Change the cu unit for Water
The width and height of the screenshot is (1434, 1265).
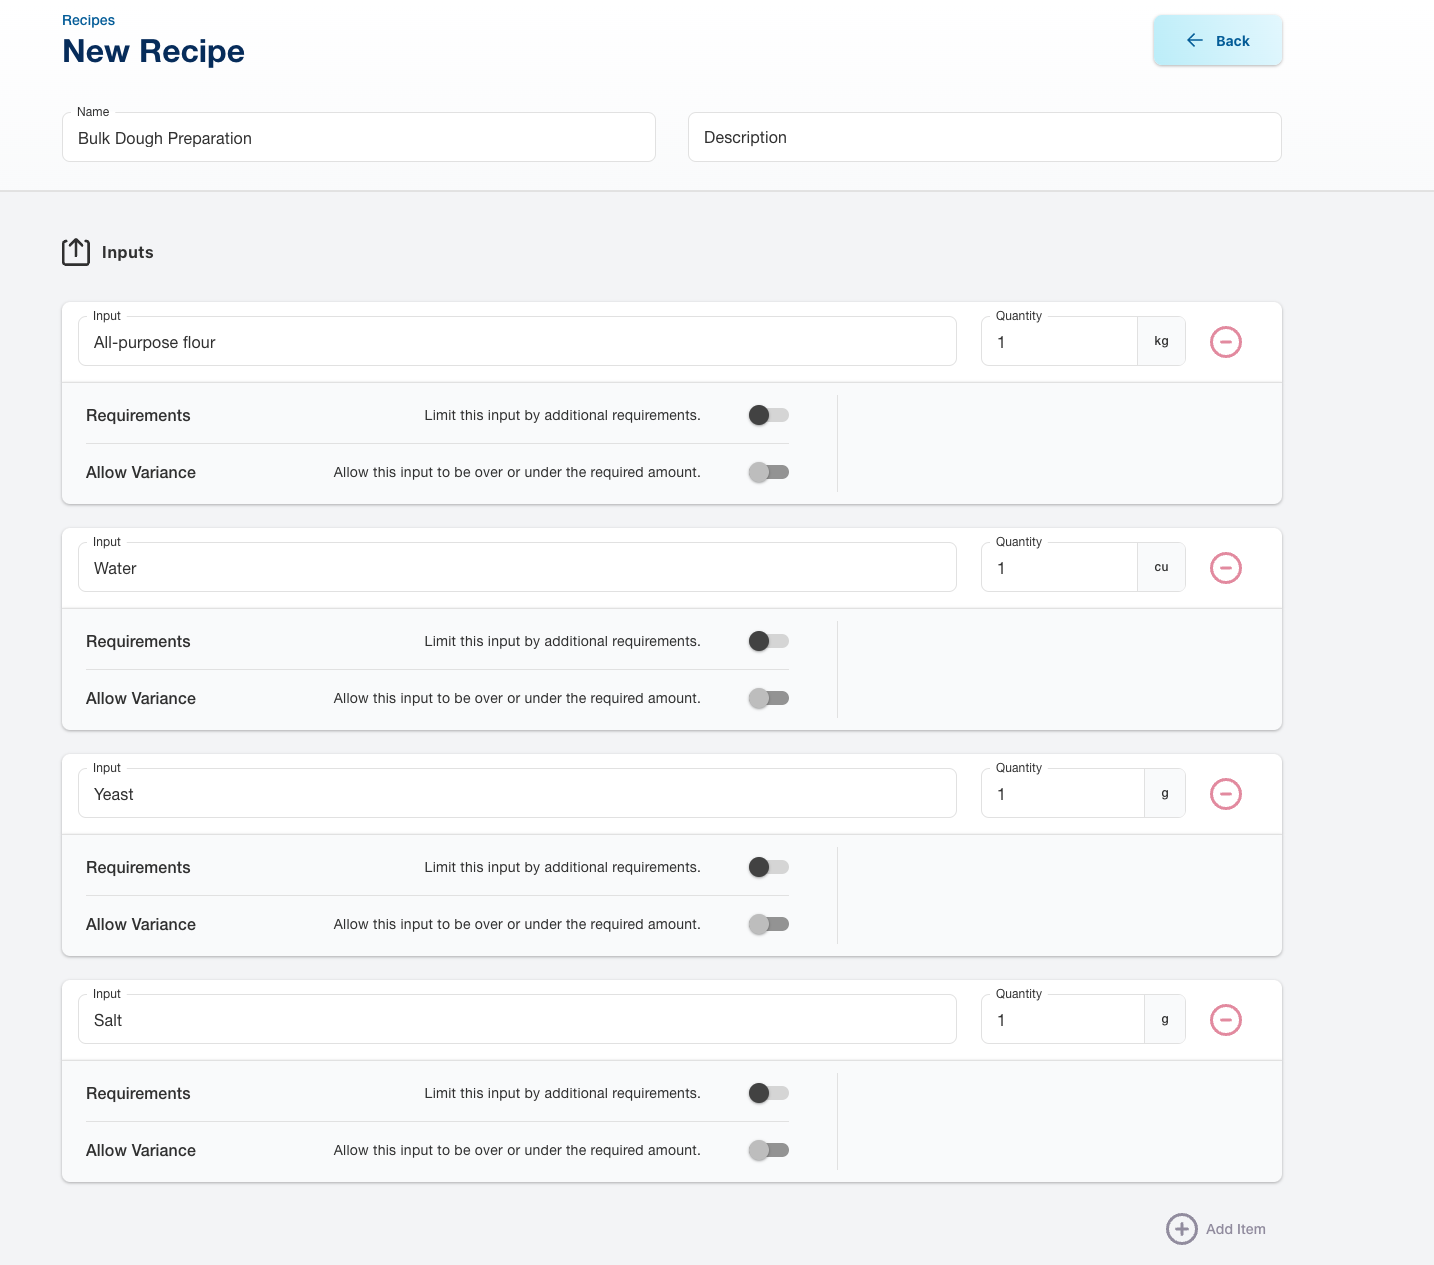pyautogui.click(x=1161, y=568)
